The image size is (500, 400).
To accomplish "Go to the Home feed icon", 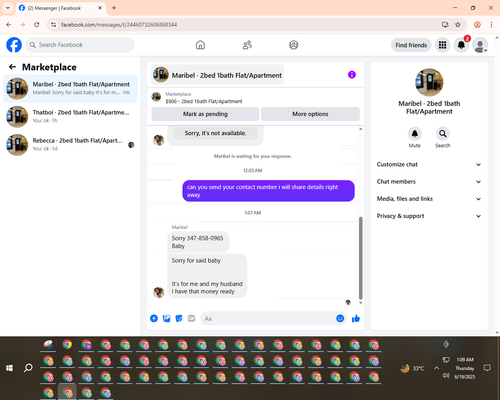I will tap(200, 45).
